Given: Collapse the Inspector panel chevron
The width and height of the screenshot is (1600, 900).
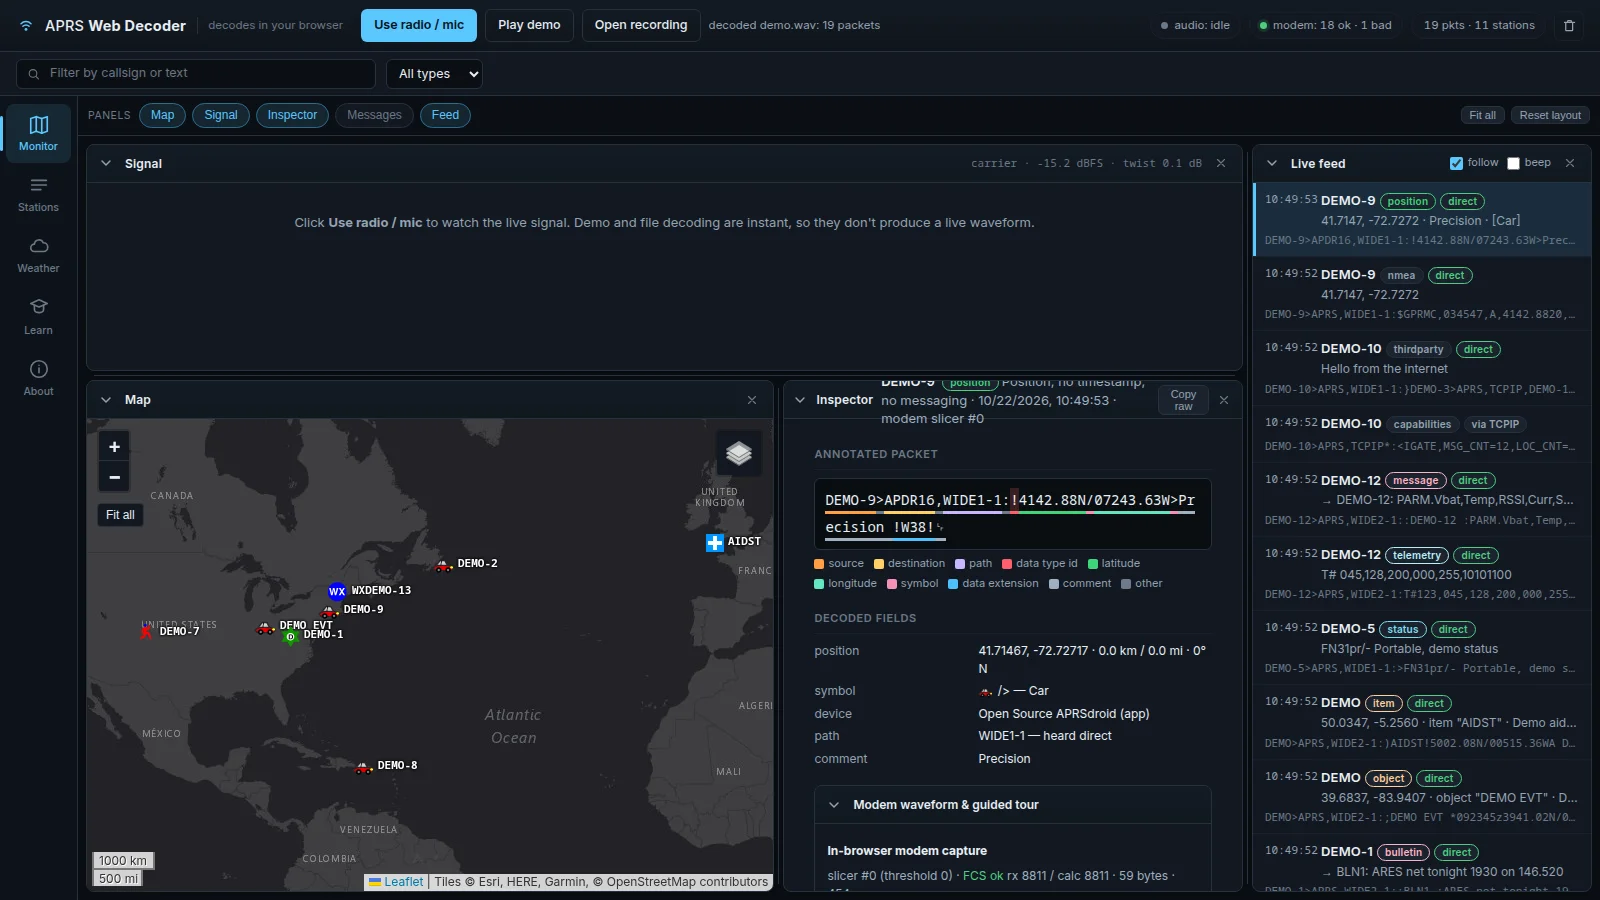Looking at the screenshot, I should tap(800, 400).
